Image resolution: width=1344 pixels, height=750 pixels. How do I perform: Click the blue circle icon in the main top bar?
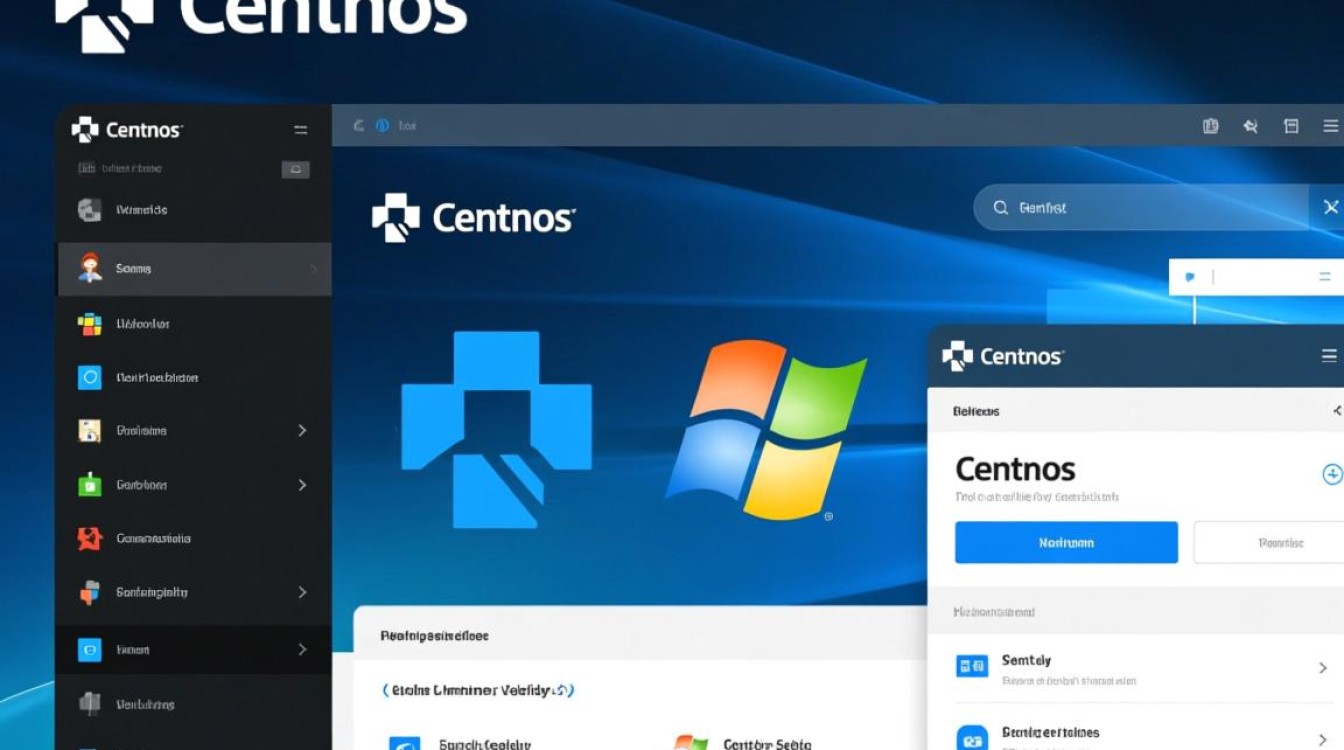382,126
